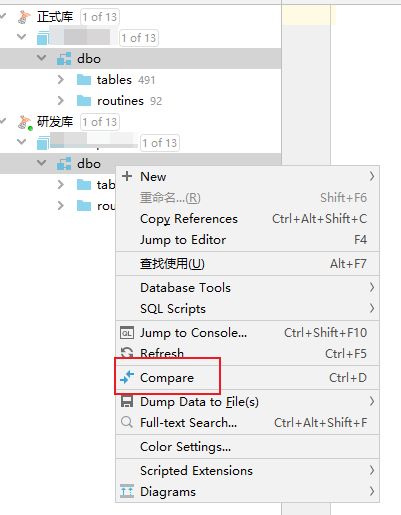Collapse the second dbo schema under 研发库
This screenshot has height=515, width=401.
(42, 163)
